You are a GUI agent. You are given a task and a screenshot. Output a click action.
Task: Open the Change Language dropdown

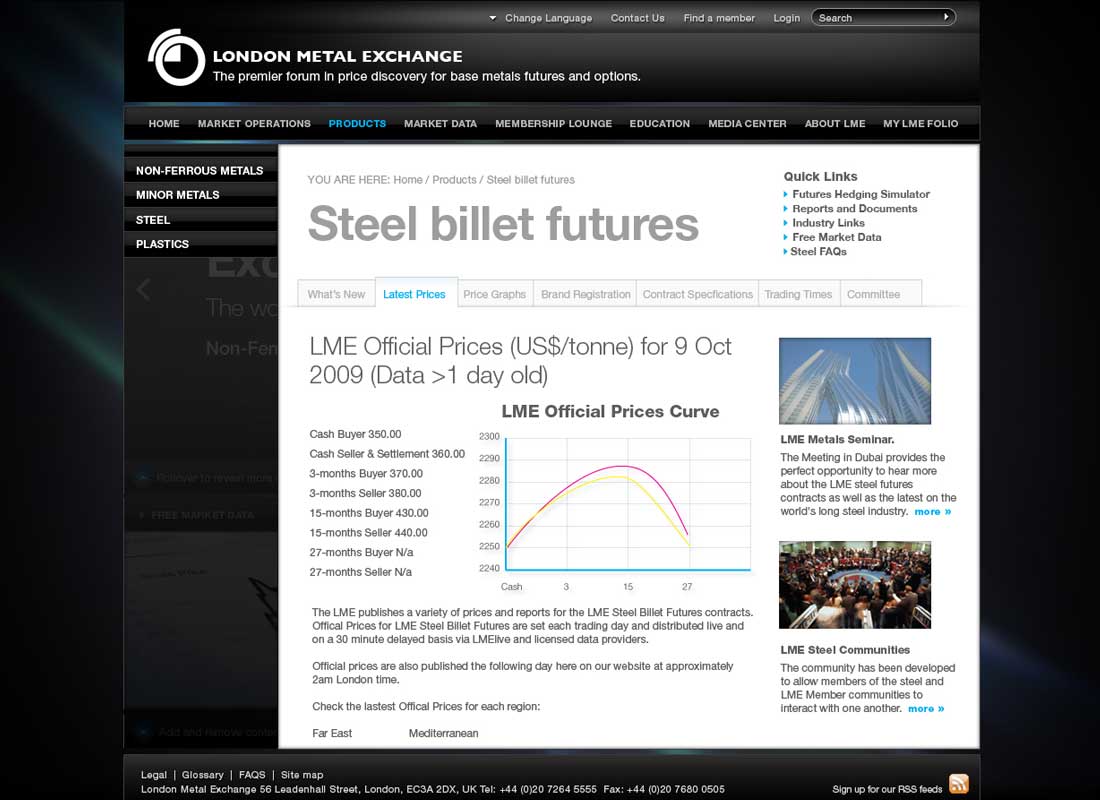(x=541, y=18)
